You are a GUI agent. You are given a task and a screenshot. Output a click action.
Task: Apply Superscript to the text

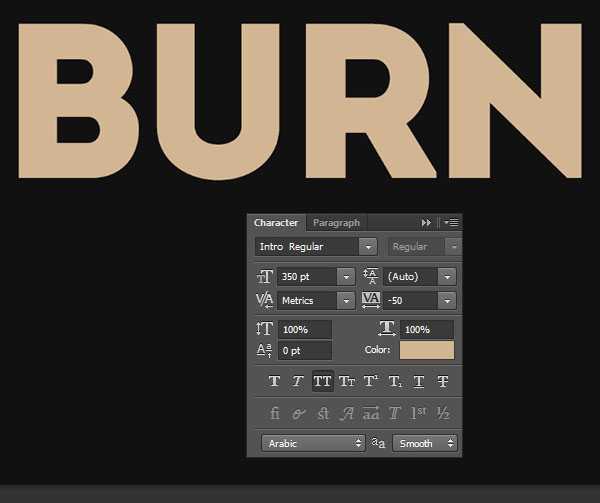pos(370,381)
